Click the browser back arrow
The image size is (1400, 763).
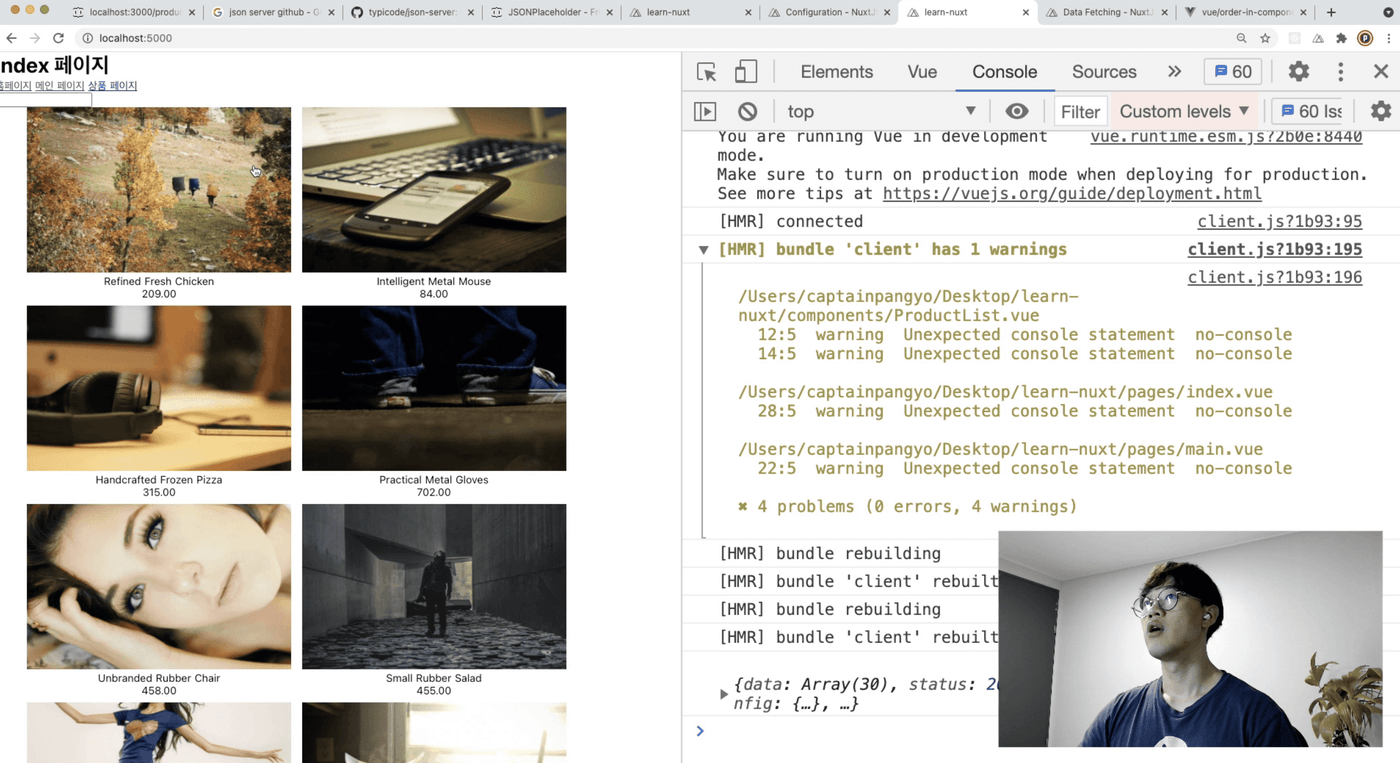click(11, 38)
